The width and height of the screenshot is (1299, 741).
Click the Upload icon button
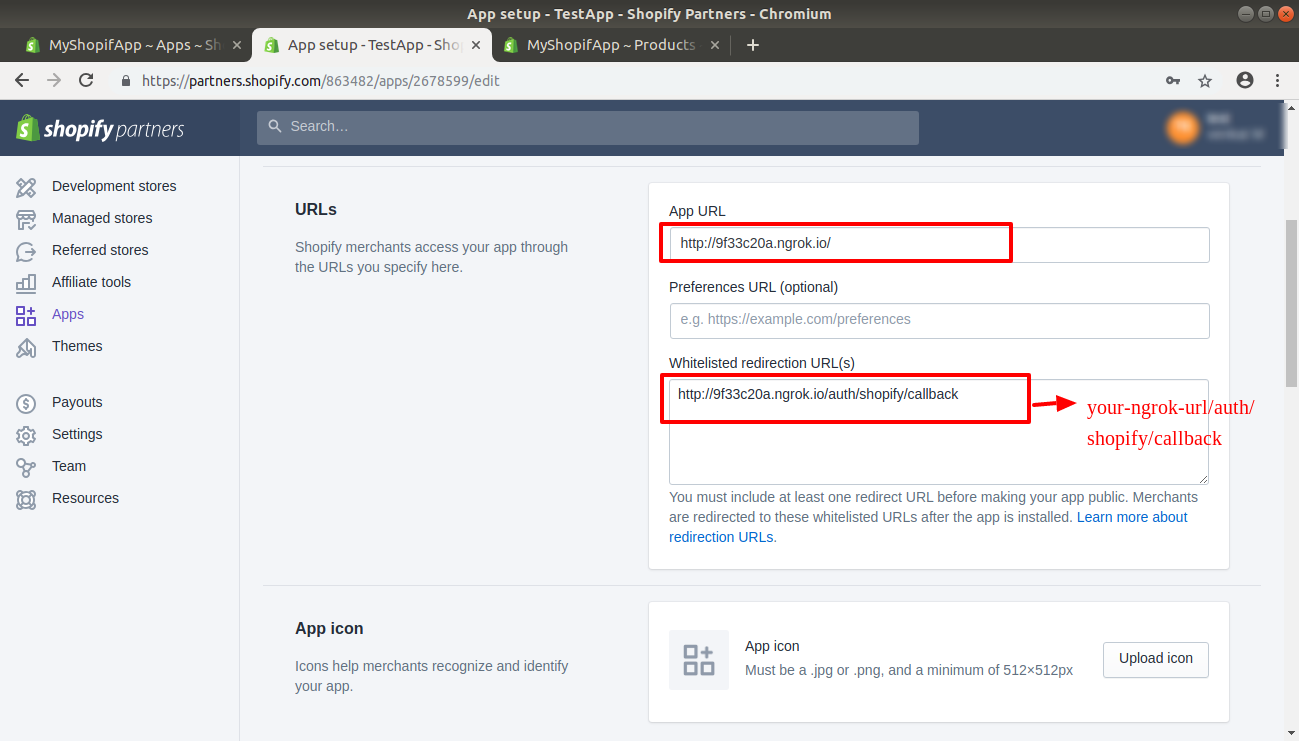click(x=1156, y=659)
